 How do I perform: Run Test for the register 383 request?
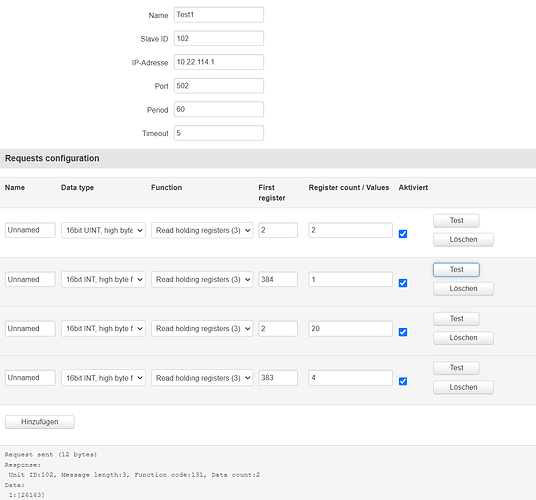click(x=456, y=368)
